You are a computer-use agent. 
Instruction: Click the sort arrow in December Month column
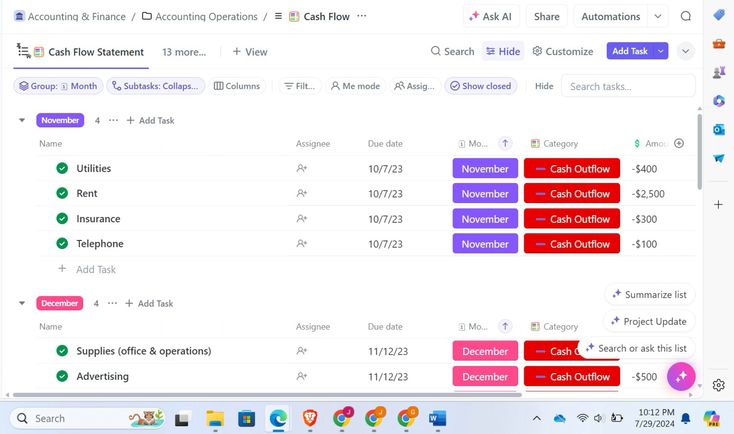(x=505, y=326)
